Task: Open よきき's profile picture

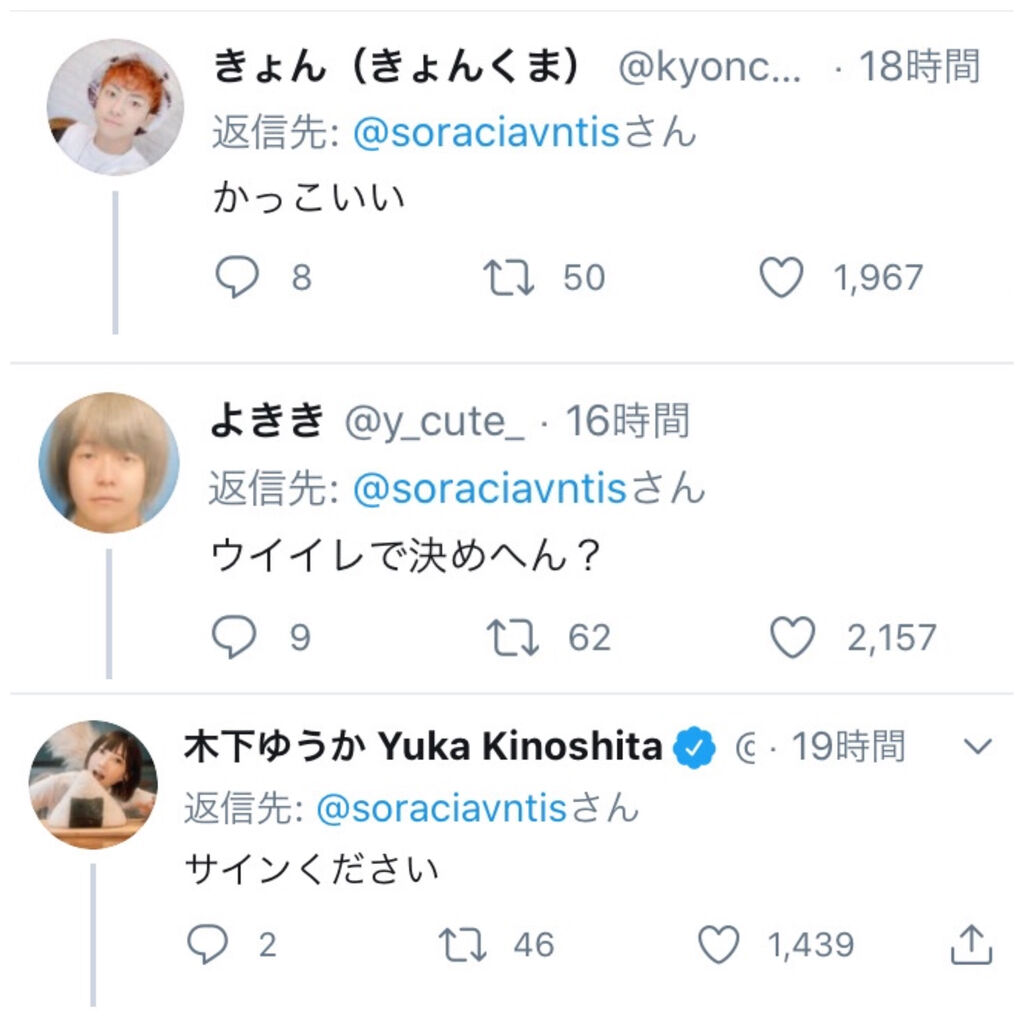Action: click(108, 462)
